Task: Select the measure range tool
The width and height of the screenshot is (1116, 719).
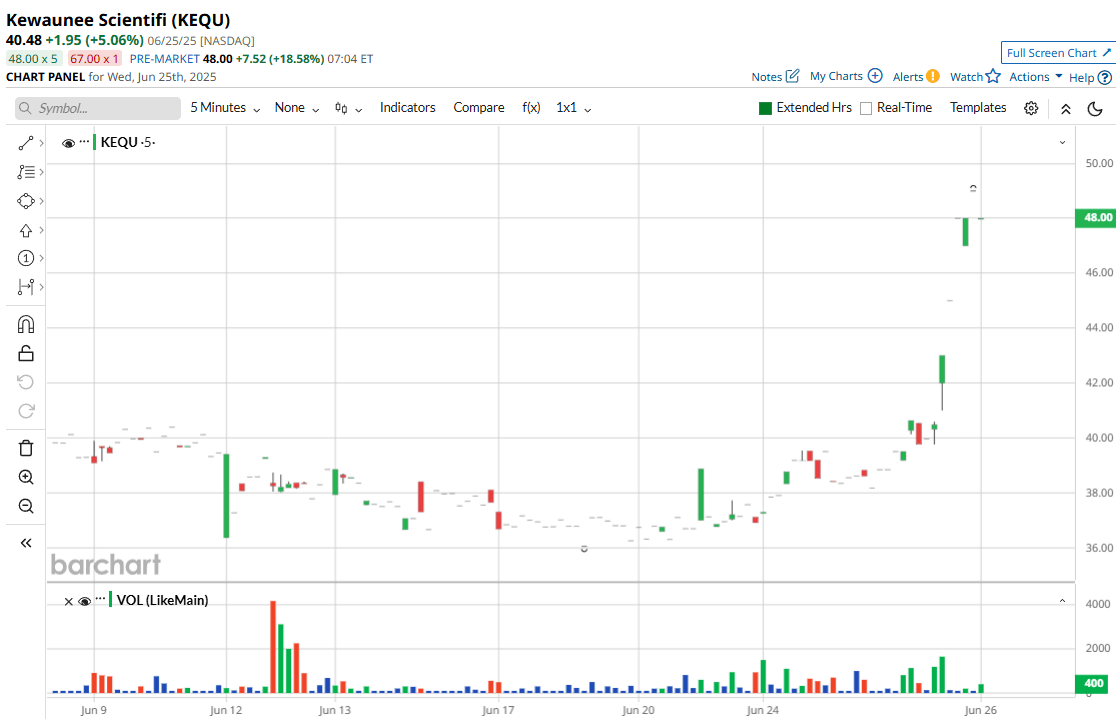Action: pos(26,287)
